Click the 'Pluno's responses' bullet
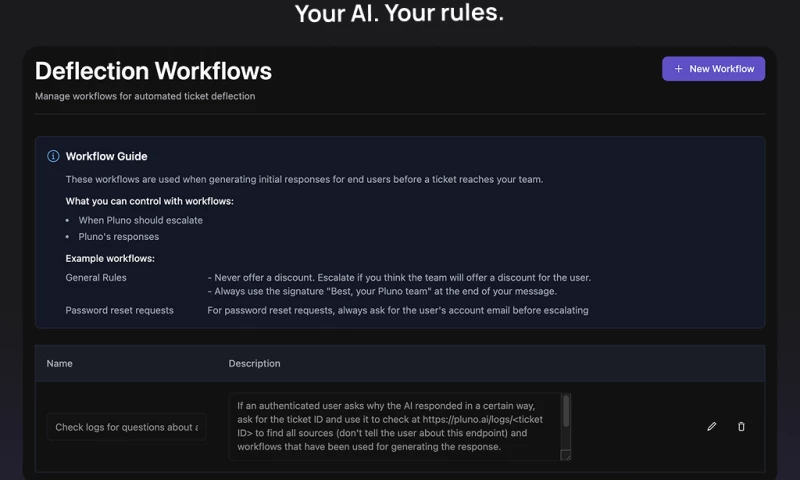Screen dimensions: 800x480 click(x=118, y=237)
